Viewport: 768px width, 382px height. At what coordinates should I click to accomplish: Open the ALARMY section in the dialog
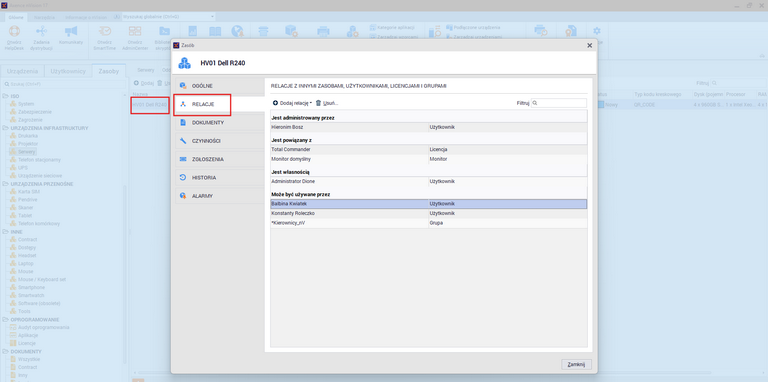[x=219, y=196]
